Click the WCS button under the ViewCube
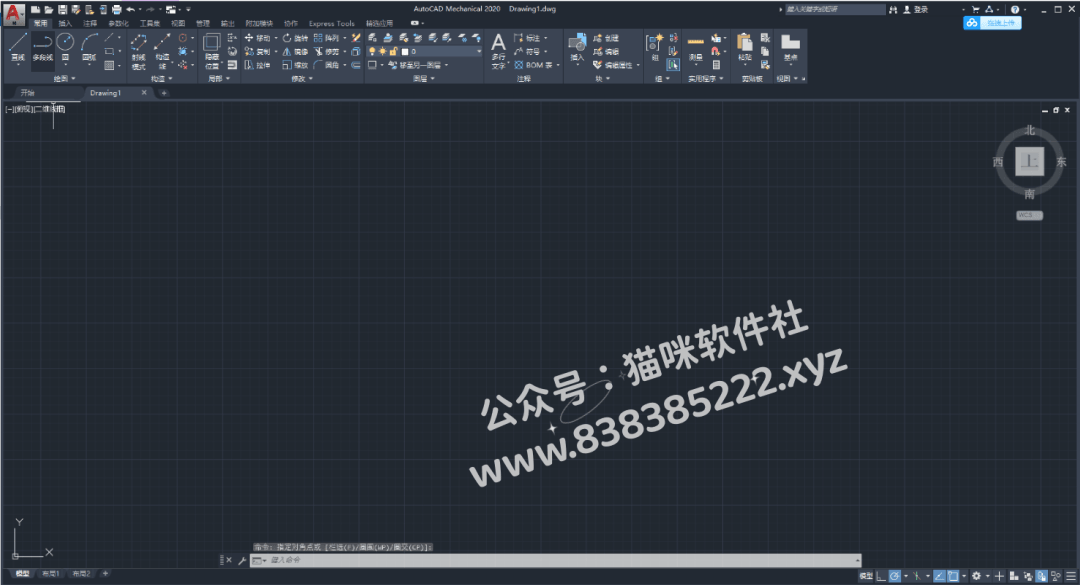This screenshot has height=585, width=1080. pos(1029,215)
